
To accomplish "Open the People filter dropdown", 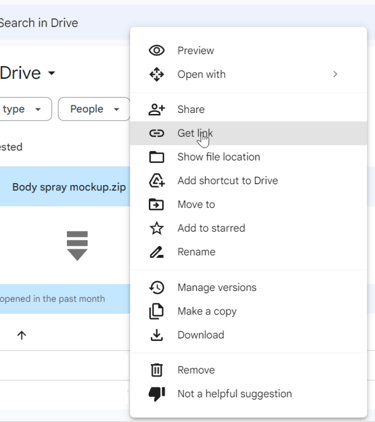I will tap(94, 109).
